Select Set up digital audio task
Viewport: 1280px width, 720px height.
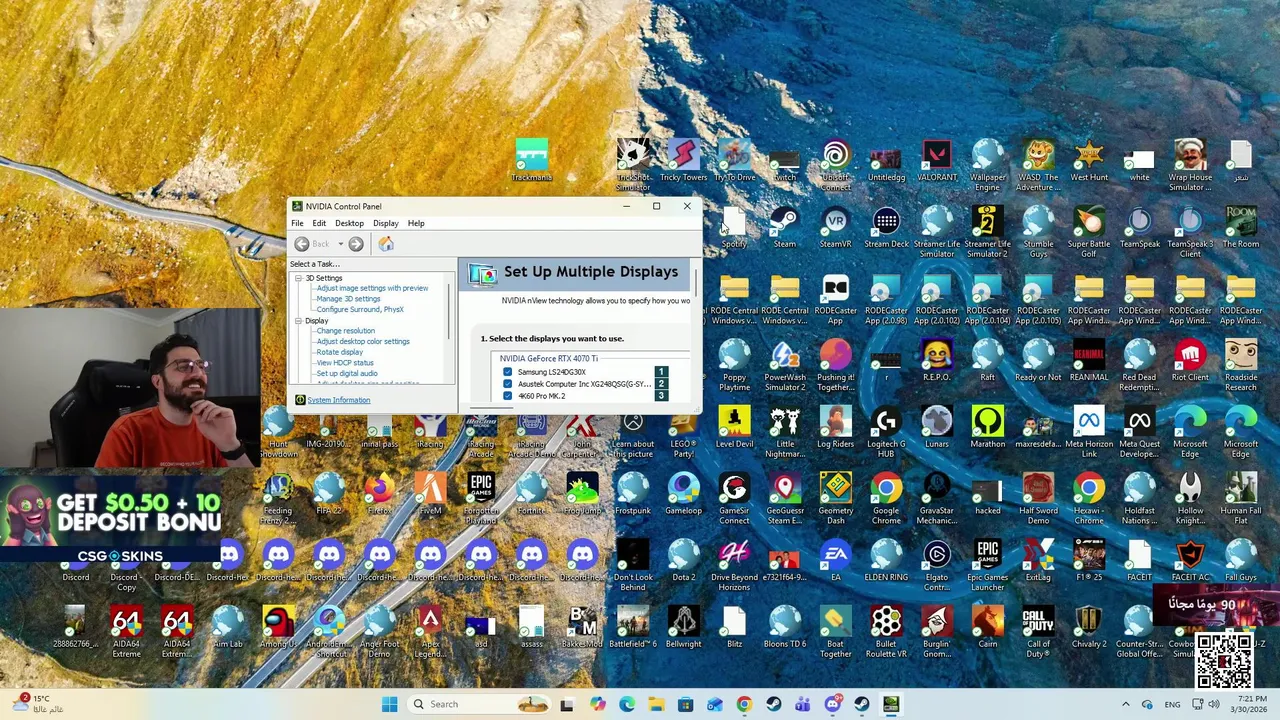pos(347,374)
